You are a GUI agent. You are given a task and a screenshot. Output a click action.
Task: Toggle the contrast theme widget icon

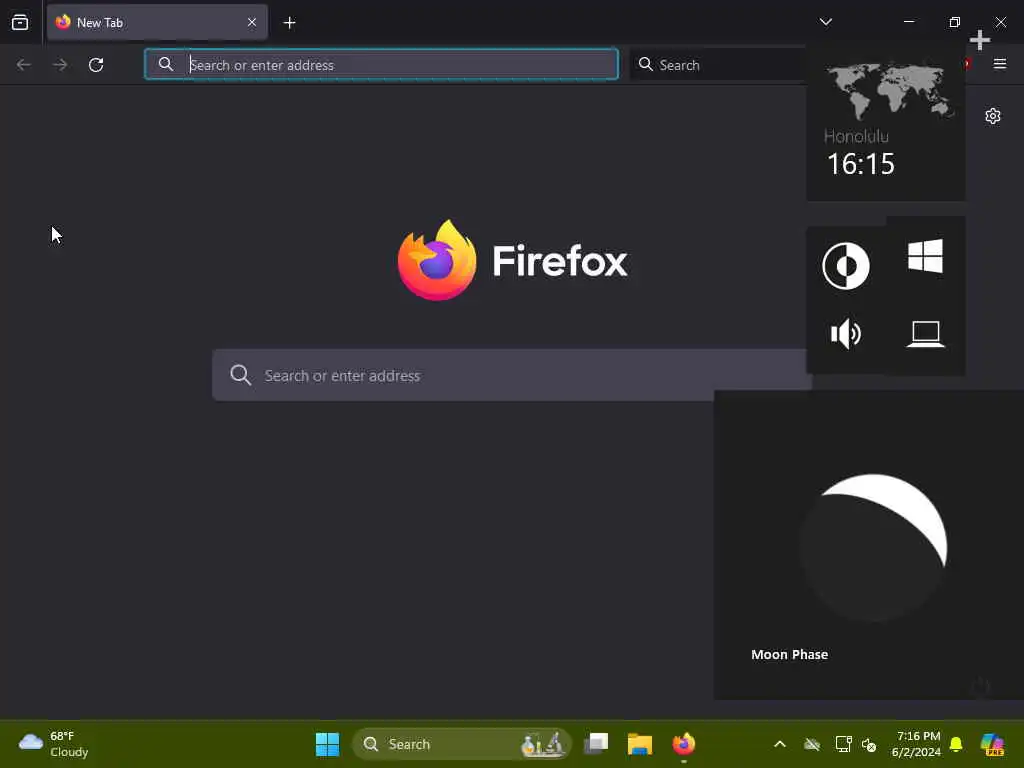point(846,266)
